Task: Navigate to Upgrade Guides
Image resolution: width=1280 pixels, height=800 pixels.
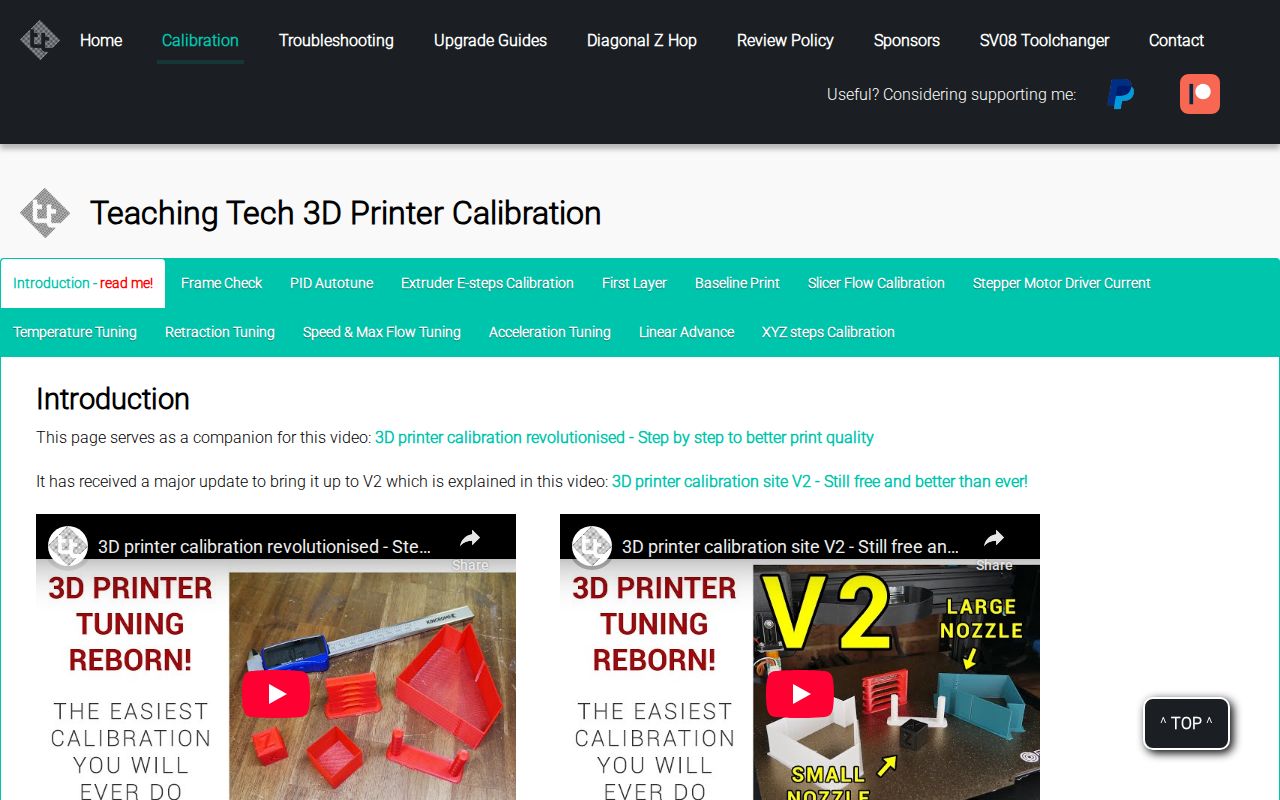Action: tap(490, 40)
